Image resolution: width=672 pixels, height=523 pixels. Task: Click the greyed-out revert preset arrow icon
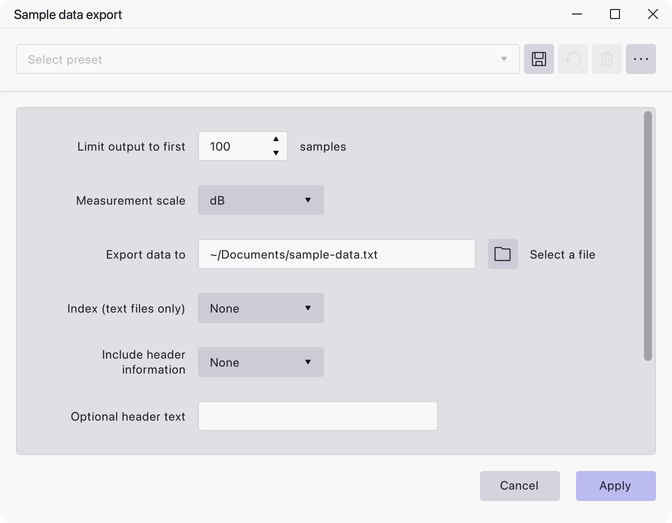click(x=573, y=59)
